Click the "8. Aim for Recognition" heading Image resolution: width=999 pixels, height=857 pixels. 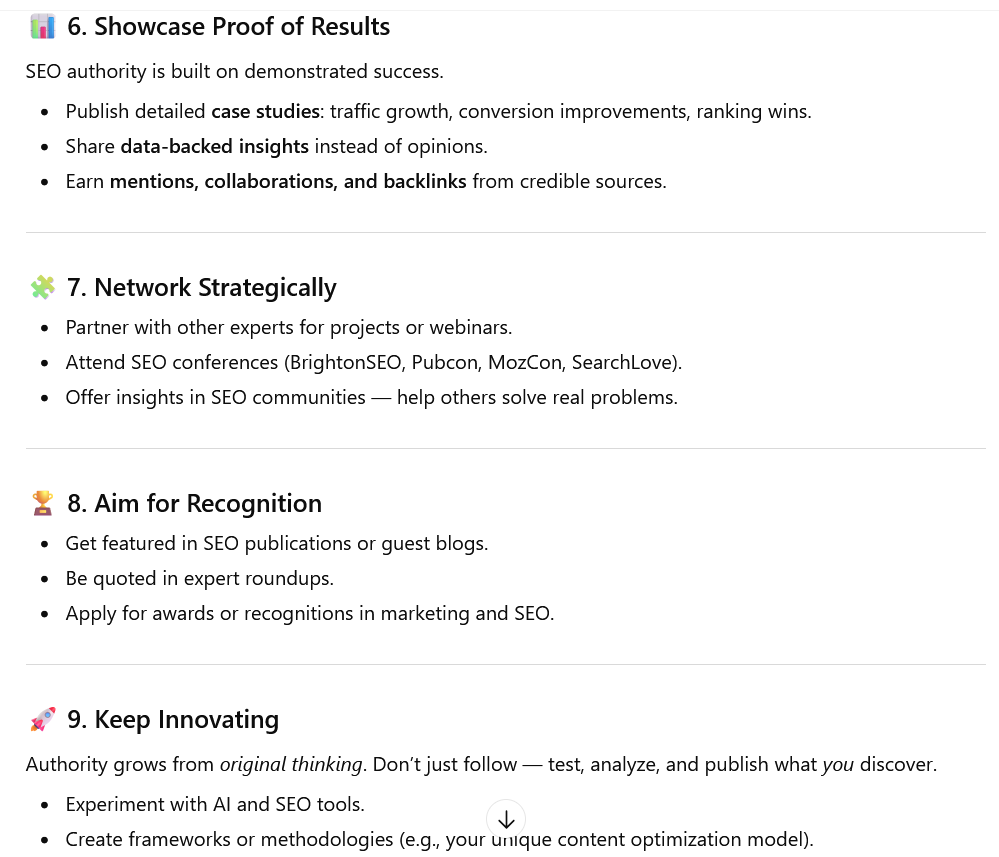click(x=194, y=504)
